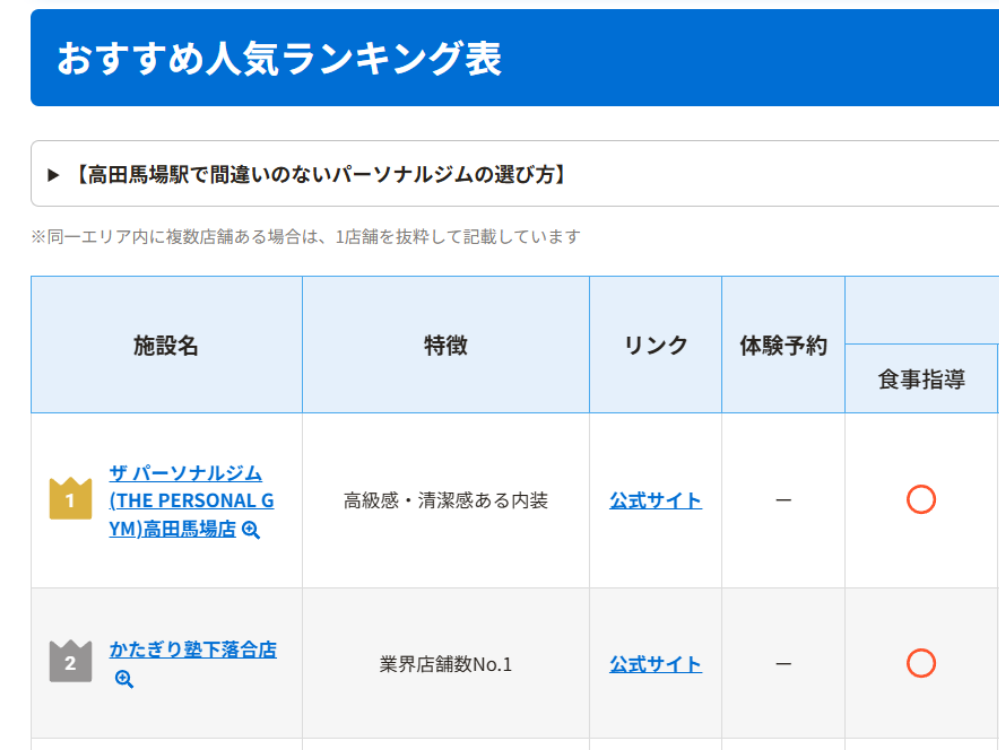Image resolution: width=1000 pixels, height=750 pixels.
Task: Click the リンク column header
Action: point(655,345)
